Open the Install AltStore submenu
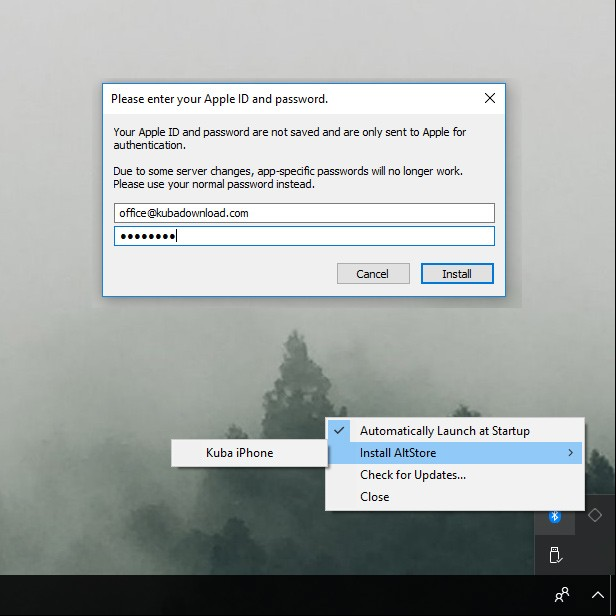Viewport: 616px width, 616px height. pos(455,453)
